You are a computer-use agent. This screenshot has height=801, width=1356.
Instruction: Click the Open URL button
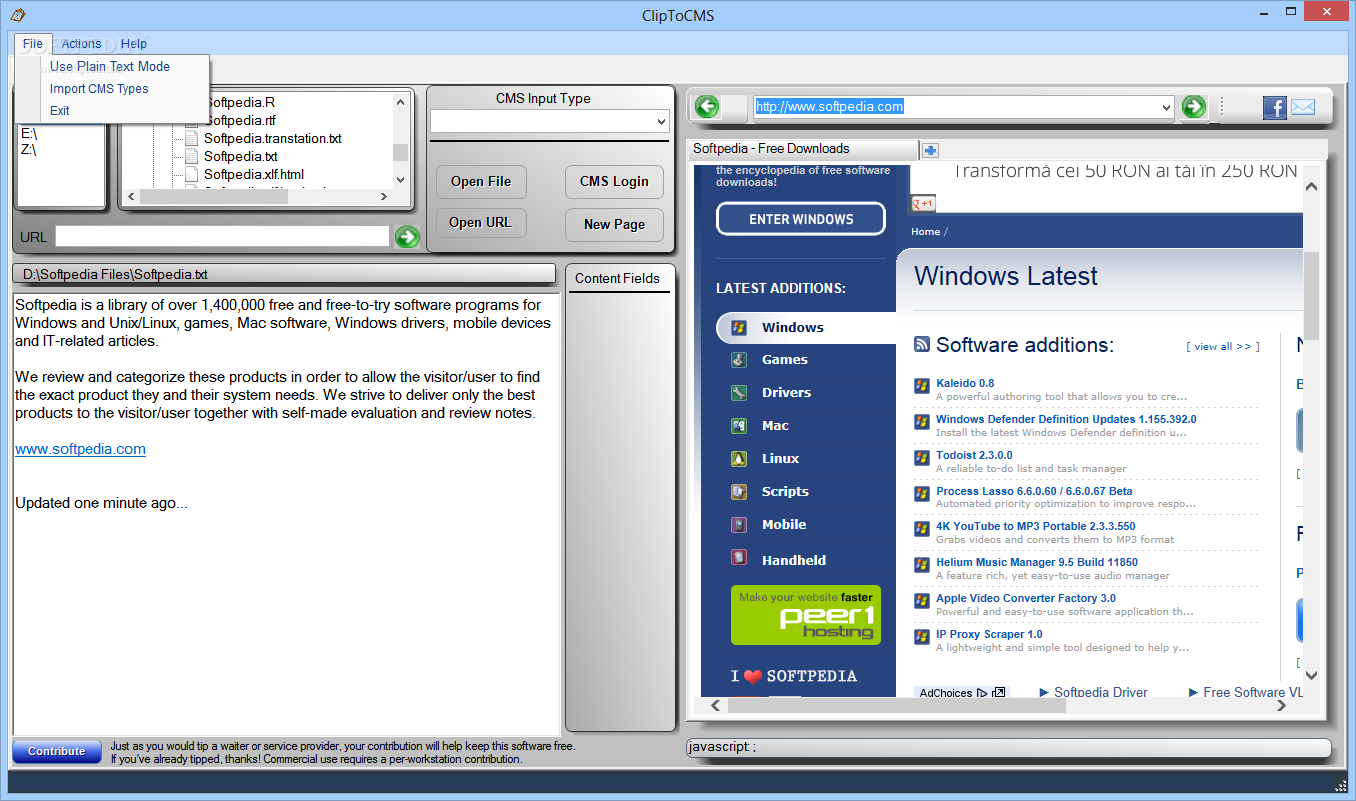pyautogui.click(x=481, y=223)
